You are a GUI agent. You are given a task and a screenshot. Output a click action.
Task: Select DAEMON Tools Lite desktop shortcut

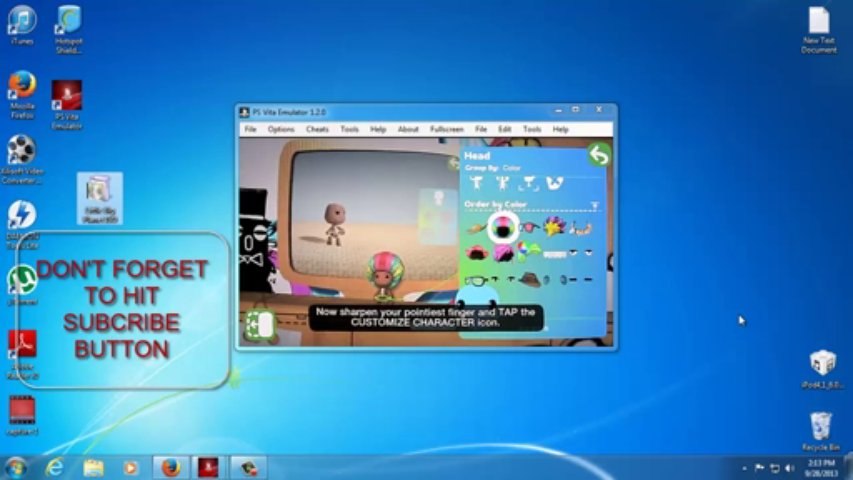tap(22, 225)
